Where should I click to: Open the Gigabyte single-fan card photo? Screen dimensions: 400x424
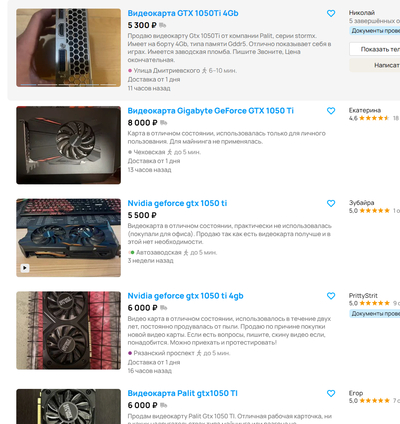coord(69,145)
